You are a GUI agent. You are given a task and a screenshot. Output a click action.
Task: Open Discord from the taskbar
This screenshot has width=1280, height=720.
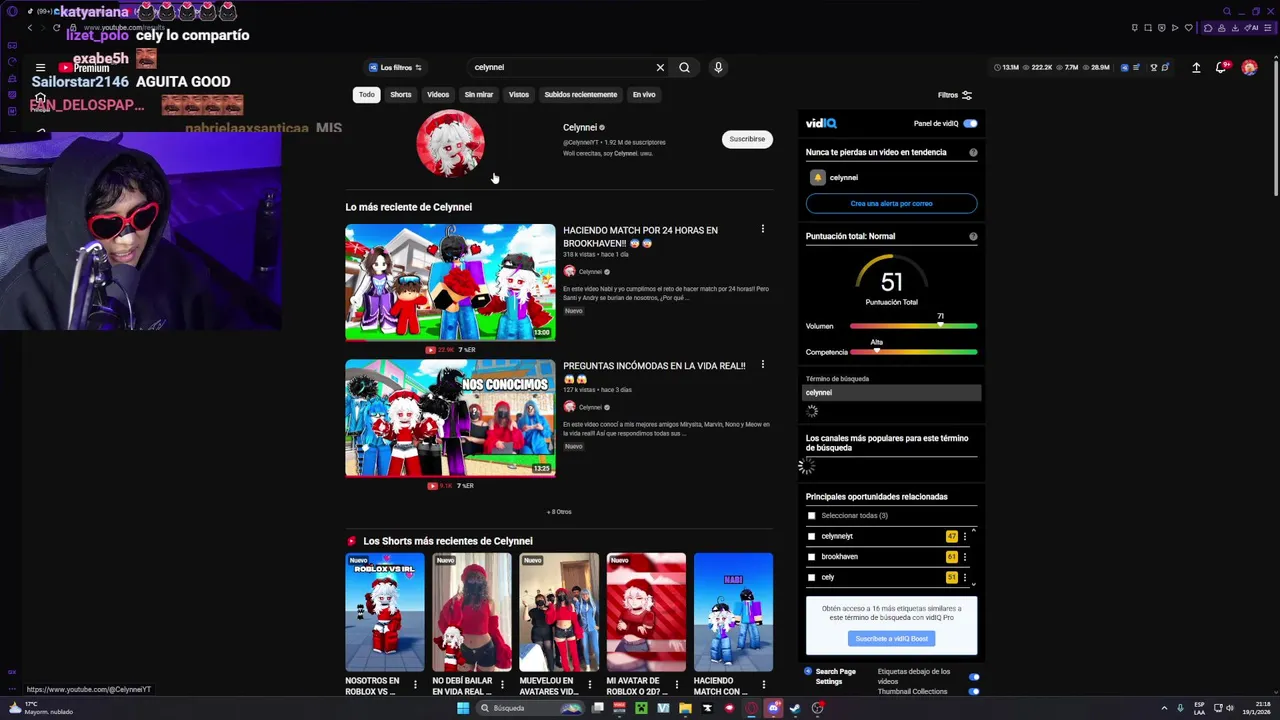pos(773,708)
